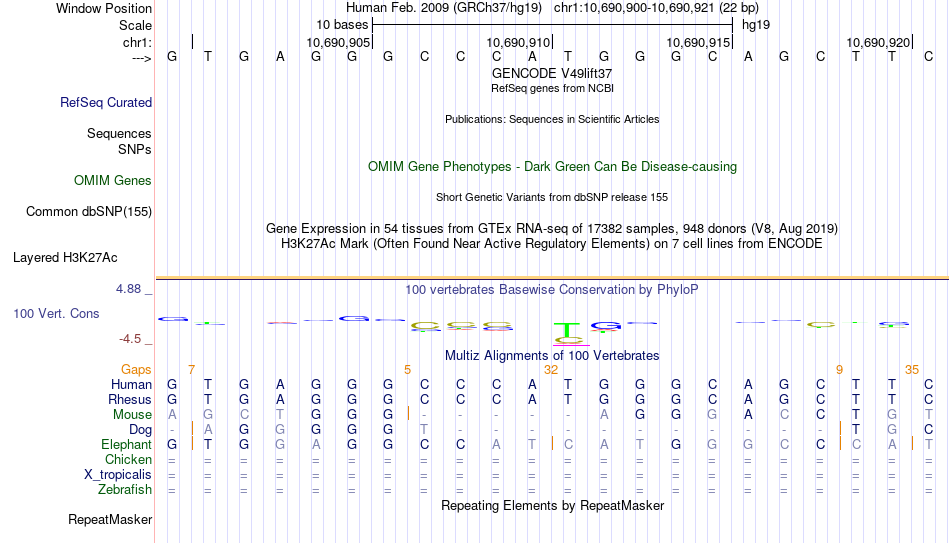This screenshot has height=543, width=950.
Task: Click the Gaps value 35
Action: click(x=912, y=370)
